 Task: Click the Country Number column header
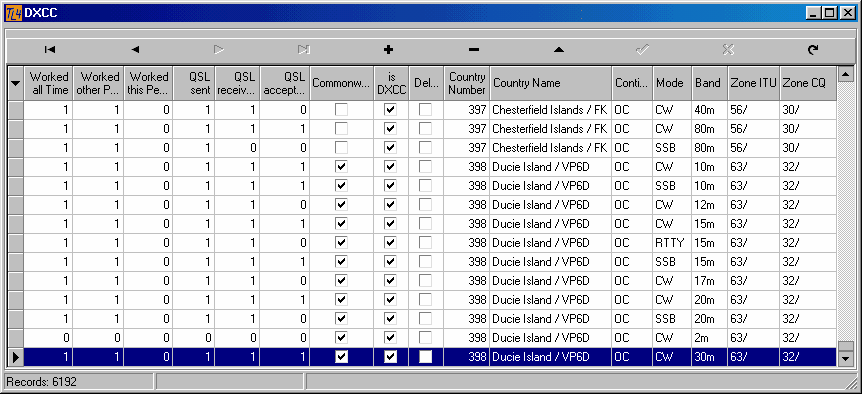click(x=467, y=83)
